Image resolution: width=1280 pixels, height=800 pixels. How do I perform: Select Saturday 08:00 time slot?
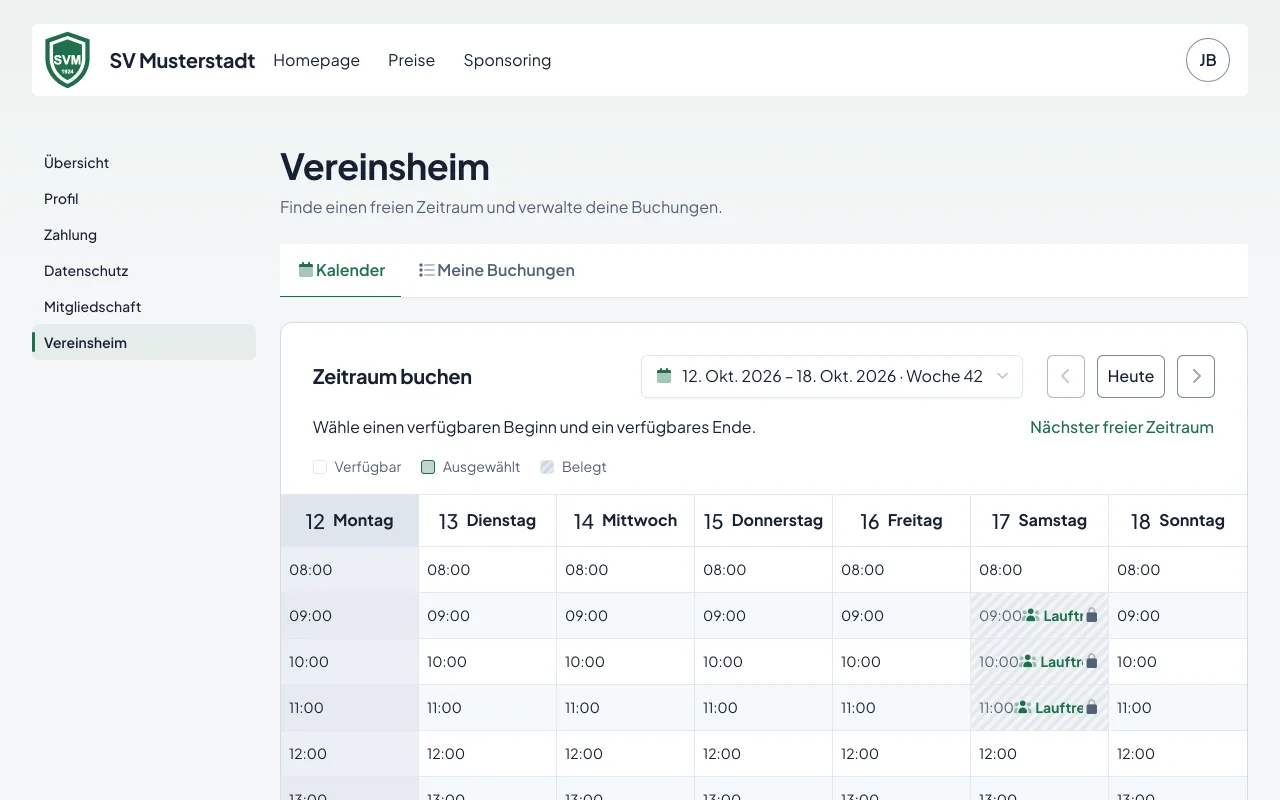click(1040, 570)
